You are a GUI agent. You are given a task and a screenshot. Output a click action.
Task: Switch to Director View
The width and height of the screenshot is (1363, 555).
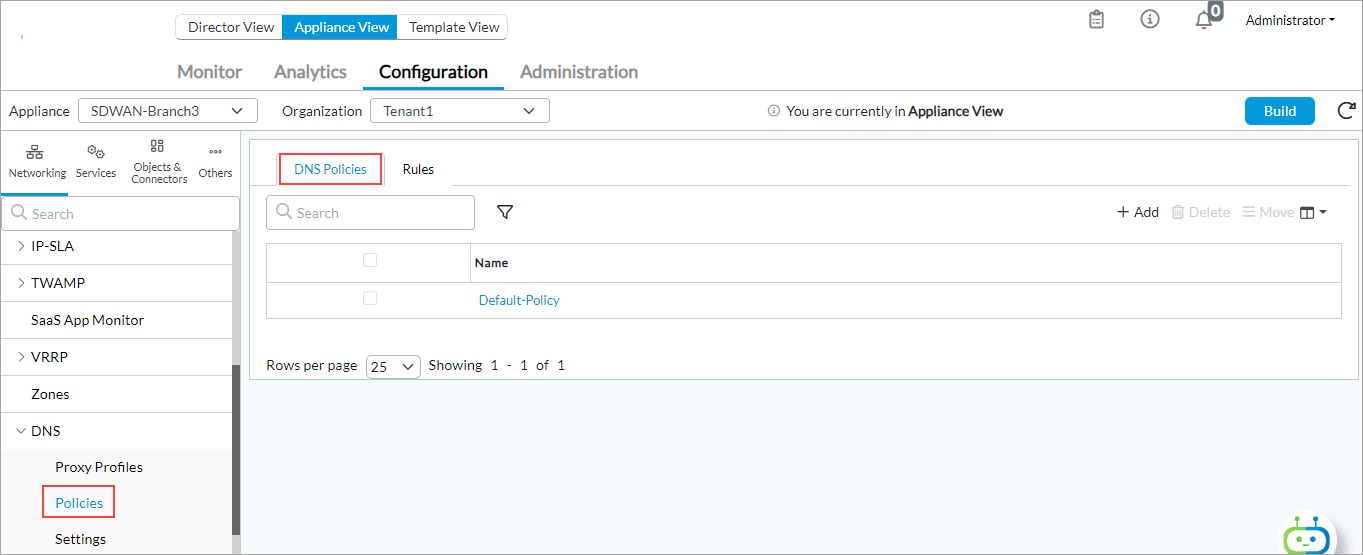click(x=230, y=27)
